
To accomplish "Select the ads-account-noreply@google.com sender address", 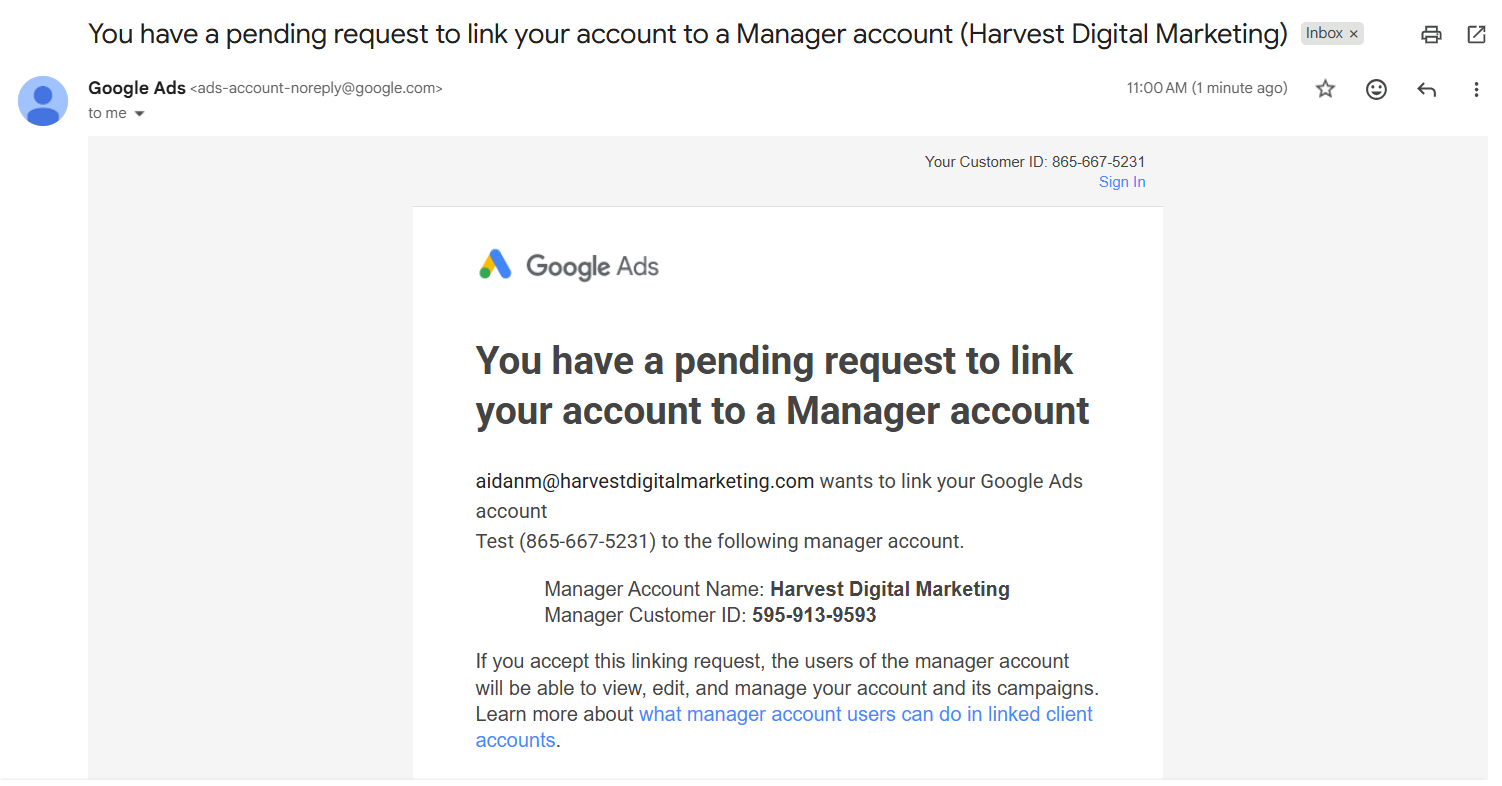I will point(316,88).
